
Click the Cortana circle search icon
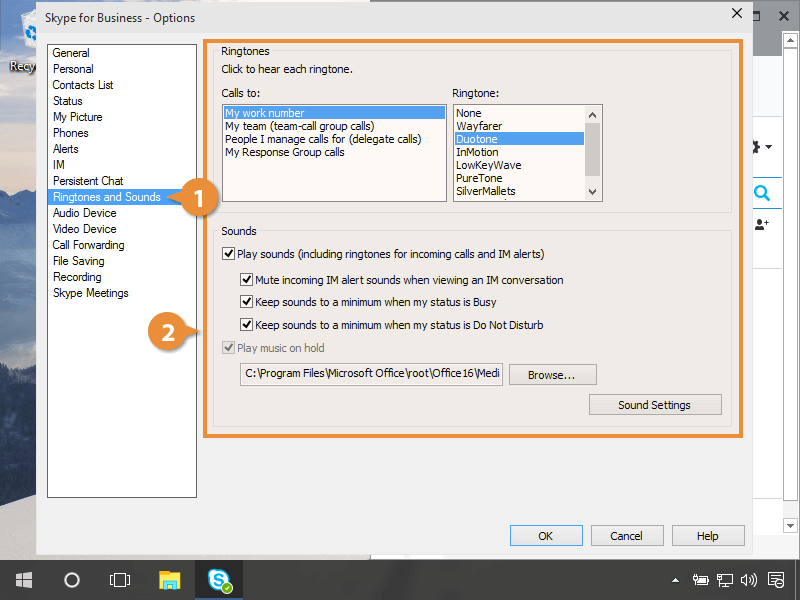72,580
